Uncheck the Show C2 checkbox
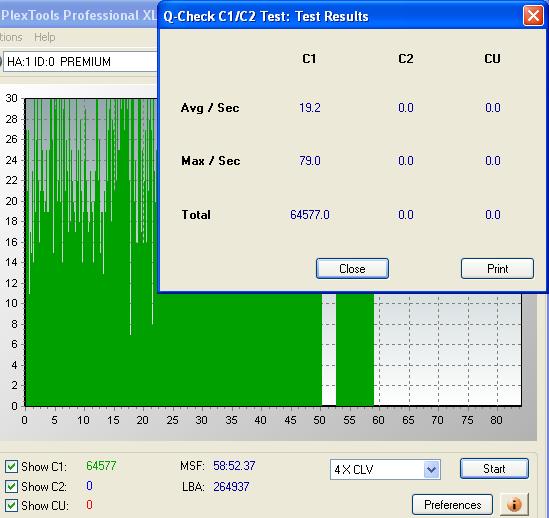Image resolution: width=549 pixels, height=518 pixels. point(11,486)
